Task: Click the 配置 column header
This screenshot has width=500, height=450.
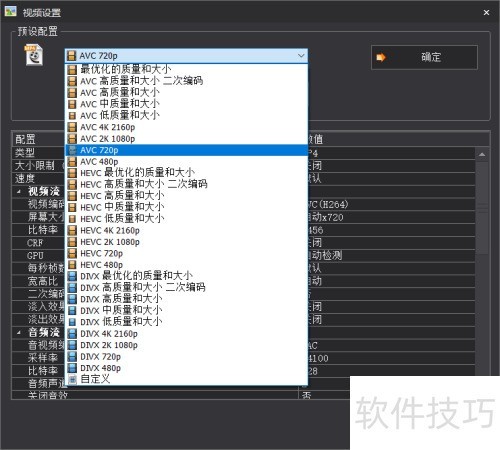Action: click(x=25, y=139)
